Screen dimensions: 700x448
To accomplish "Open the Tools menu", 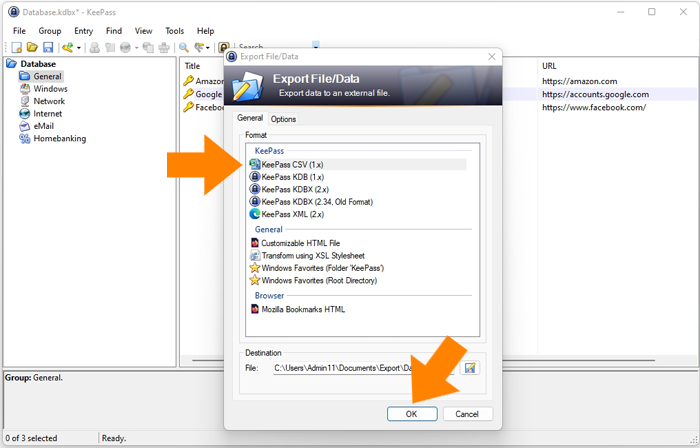I will pyautogui.click(x=174, y=31).
